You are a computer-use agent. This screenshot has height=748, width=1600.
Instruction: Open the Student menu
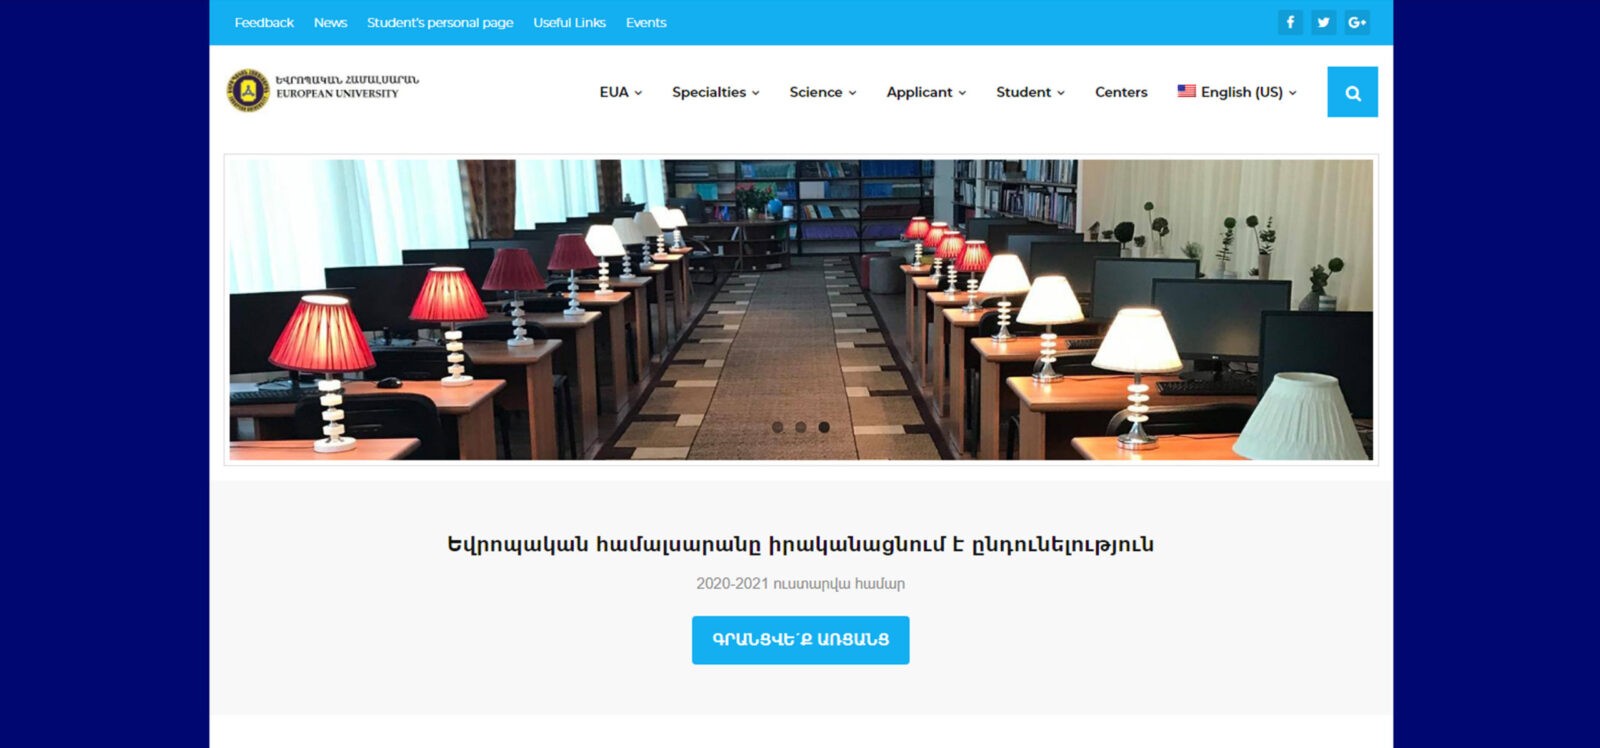[1030, 92]
